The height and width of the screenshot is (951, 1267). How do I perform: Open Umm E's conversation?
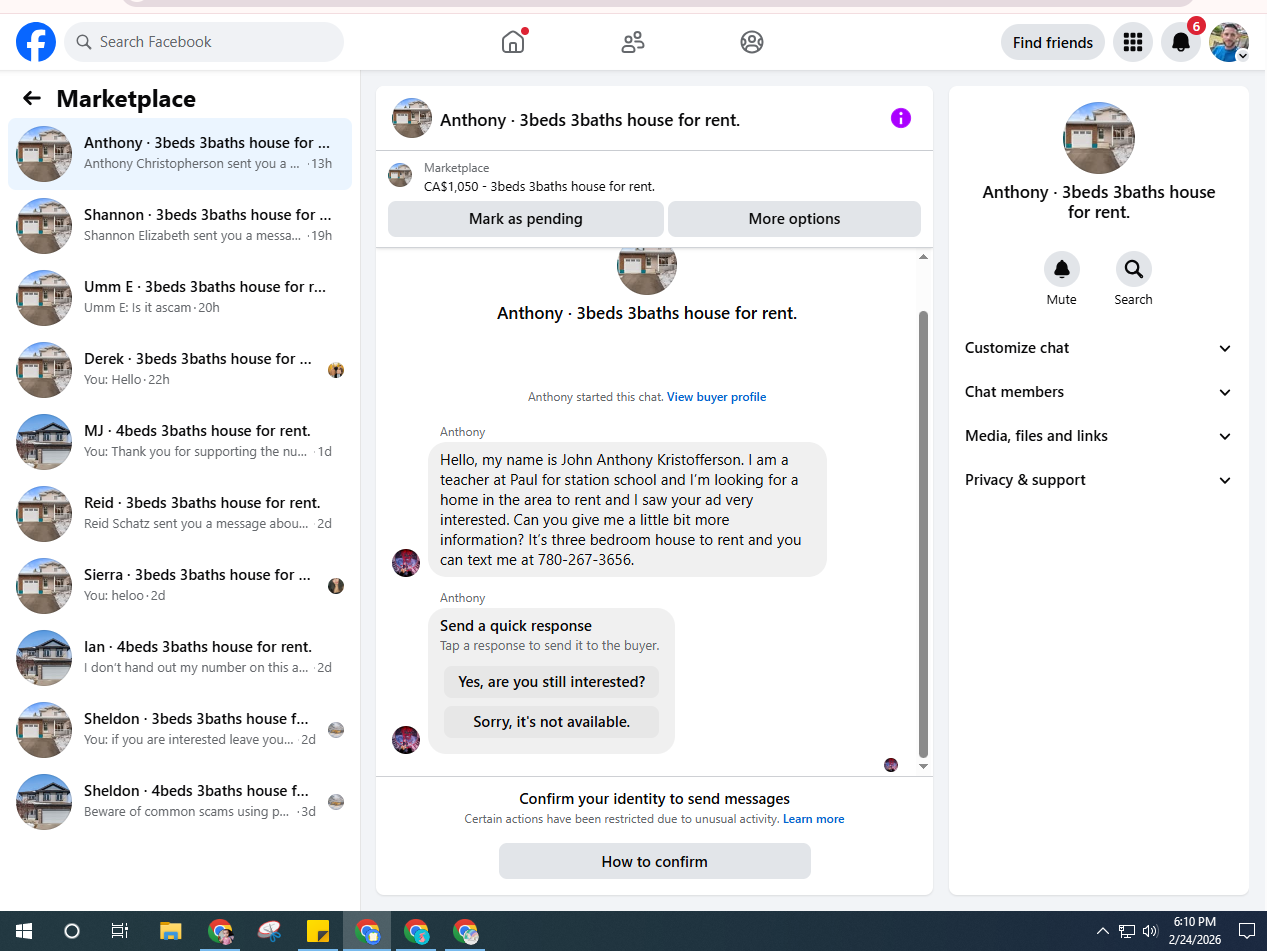click(x=180, y=298)
